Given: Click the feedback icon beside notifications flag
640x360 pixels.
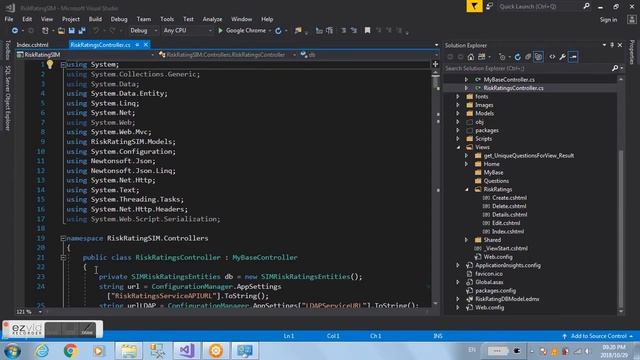Looking at the screenshot, I should (x=489, y=6).
